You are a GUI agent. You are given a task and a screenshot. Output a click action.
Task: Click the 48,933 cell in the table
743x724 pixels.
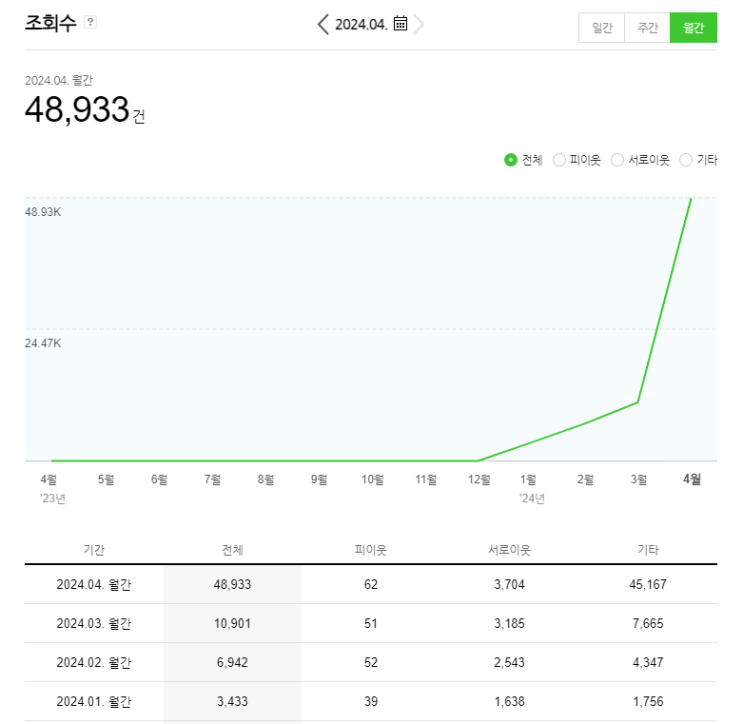[x=232, y=584]
